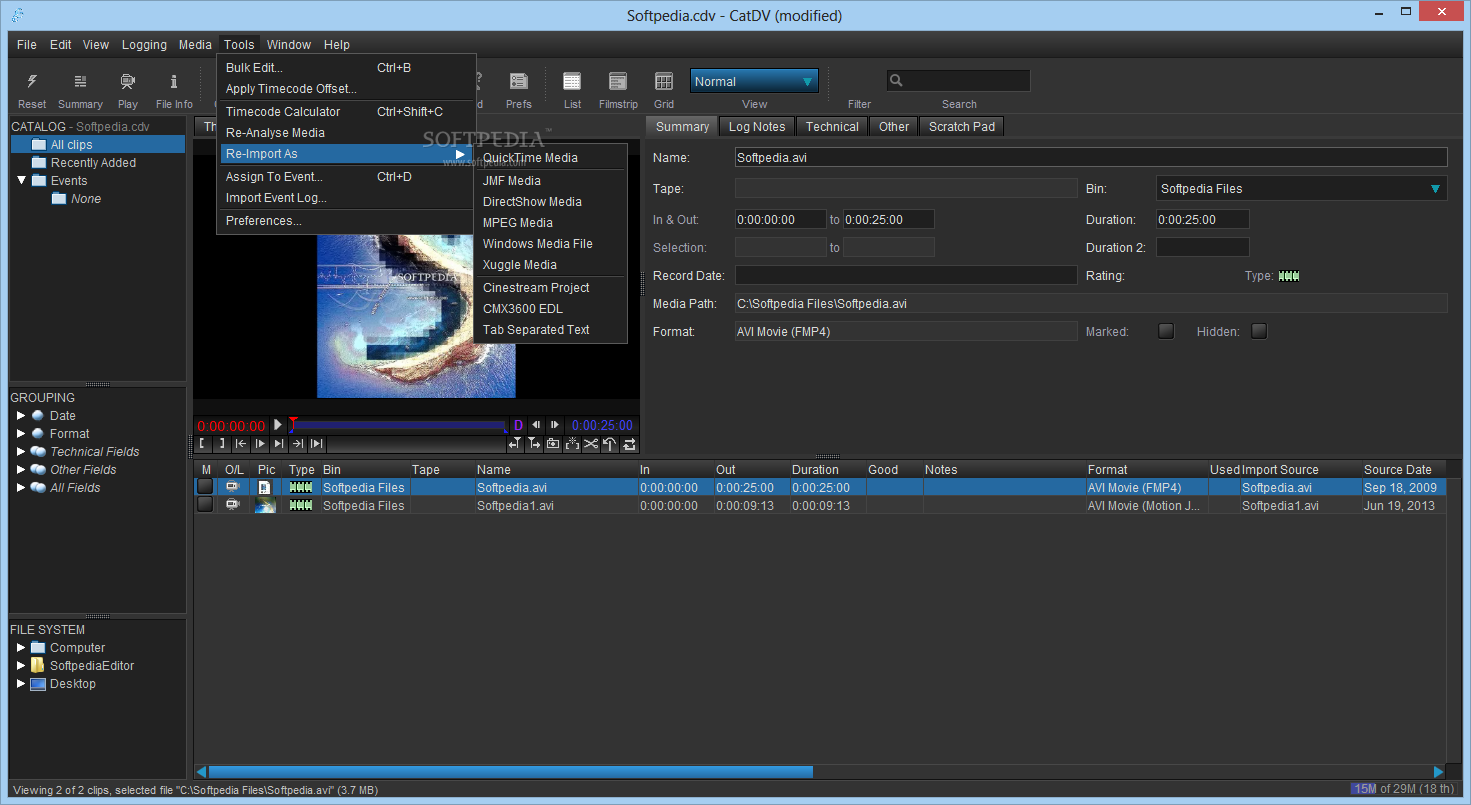
Task: Expand the All Fields grouping
Action: (21, 488)
